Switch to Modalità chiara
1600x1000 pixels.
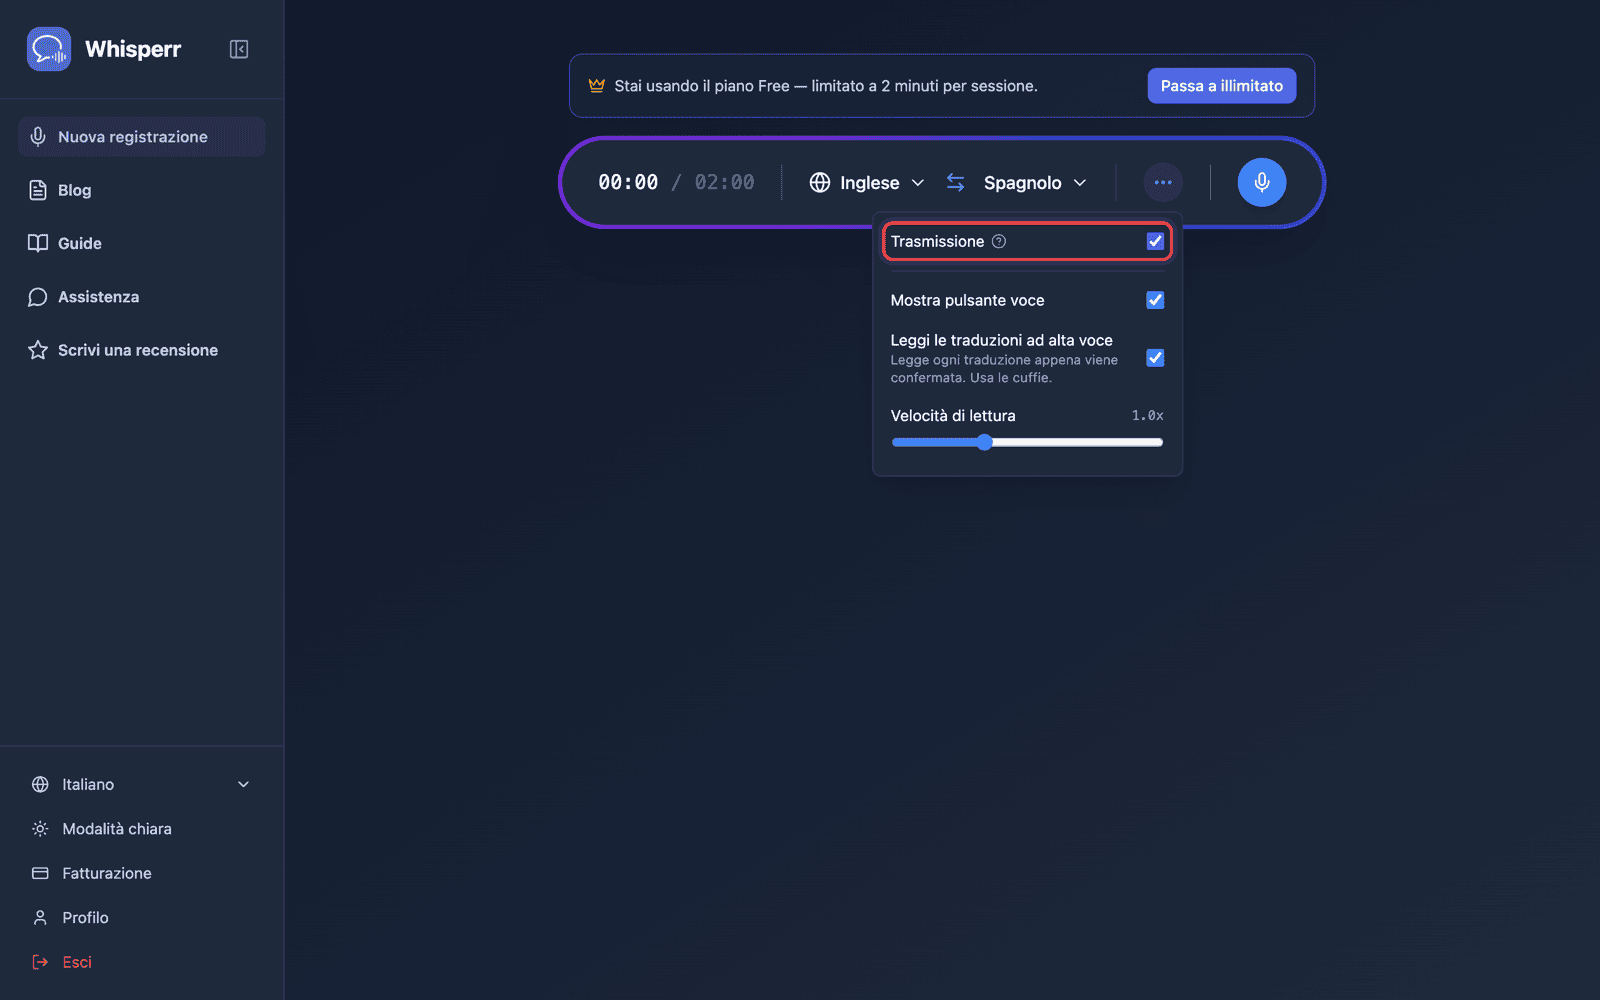coord(141,829)
